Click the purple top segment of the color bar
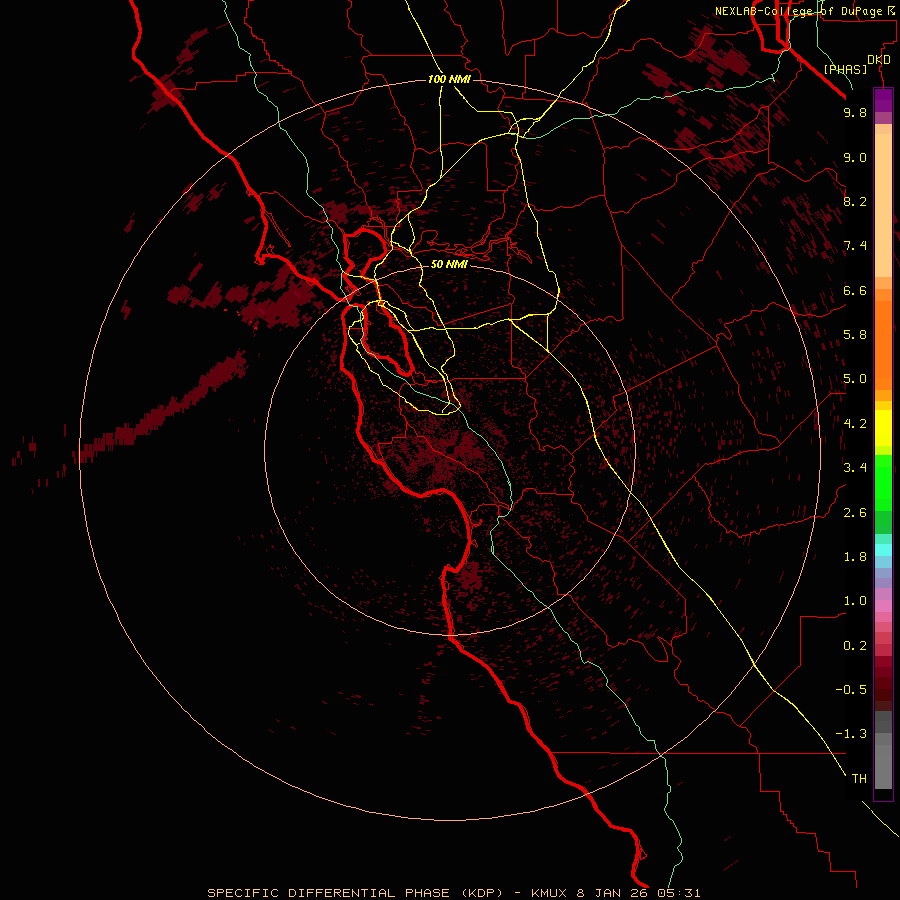The image size is (900, 900). [x=883, y=100]
